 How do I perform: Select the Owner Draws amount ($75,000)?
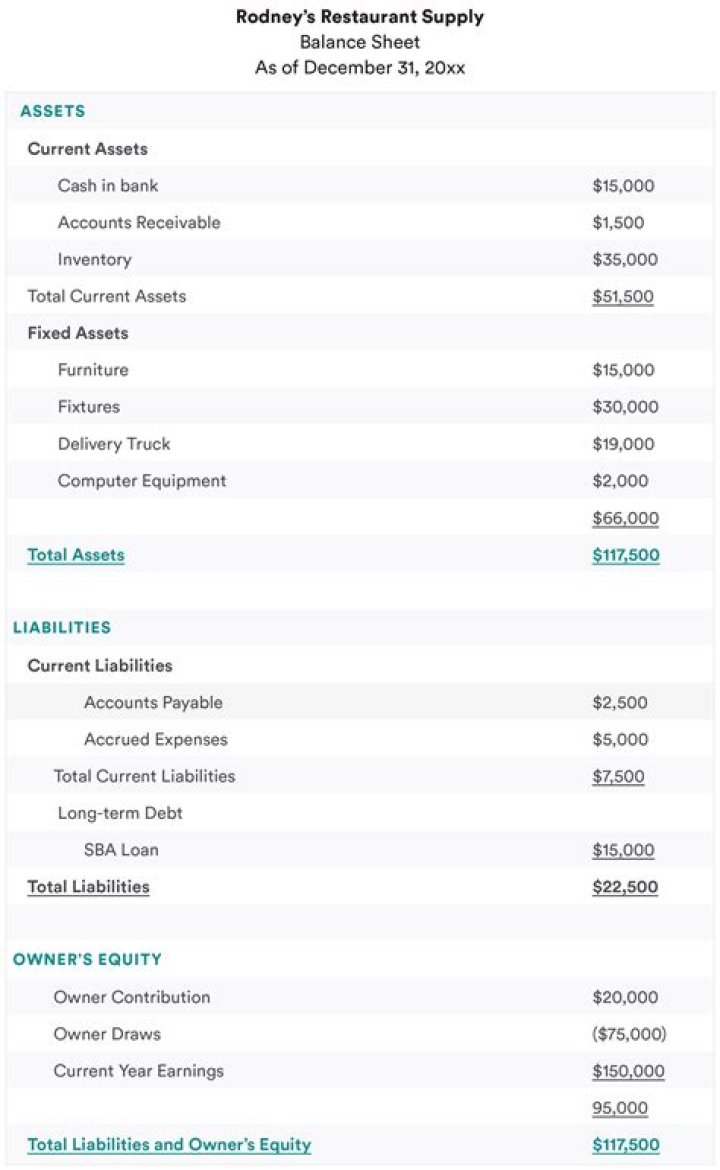tap(628, 1034)
